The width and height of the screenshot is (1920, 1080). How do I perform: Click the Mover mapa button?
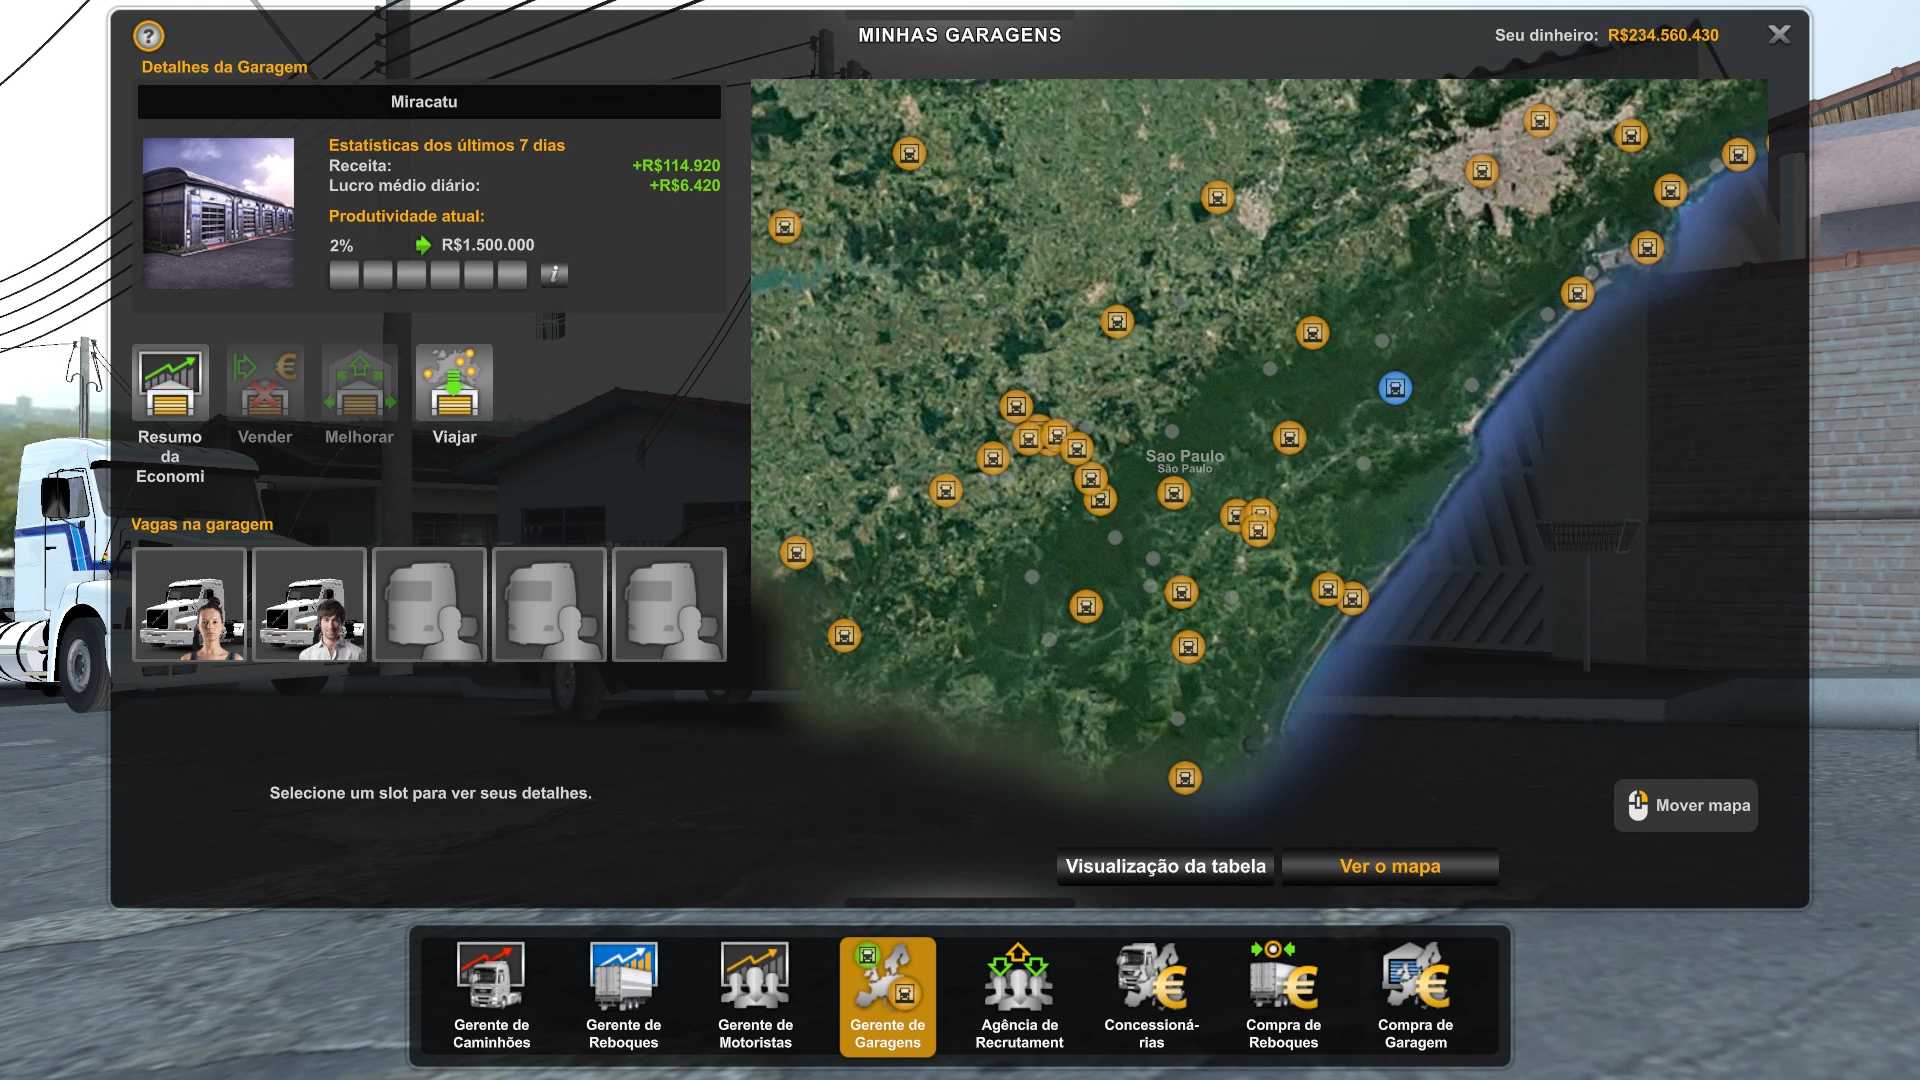[1686, 805]
